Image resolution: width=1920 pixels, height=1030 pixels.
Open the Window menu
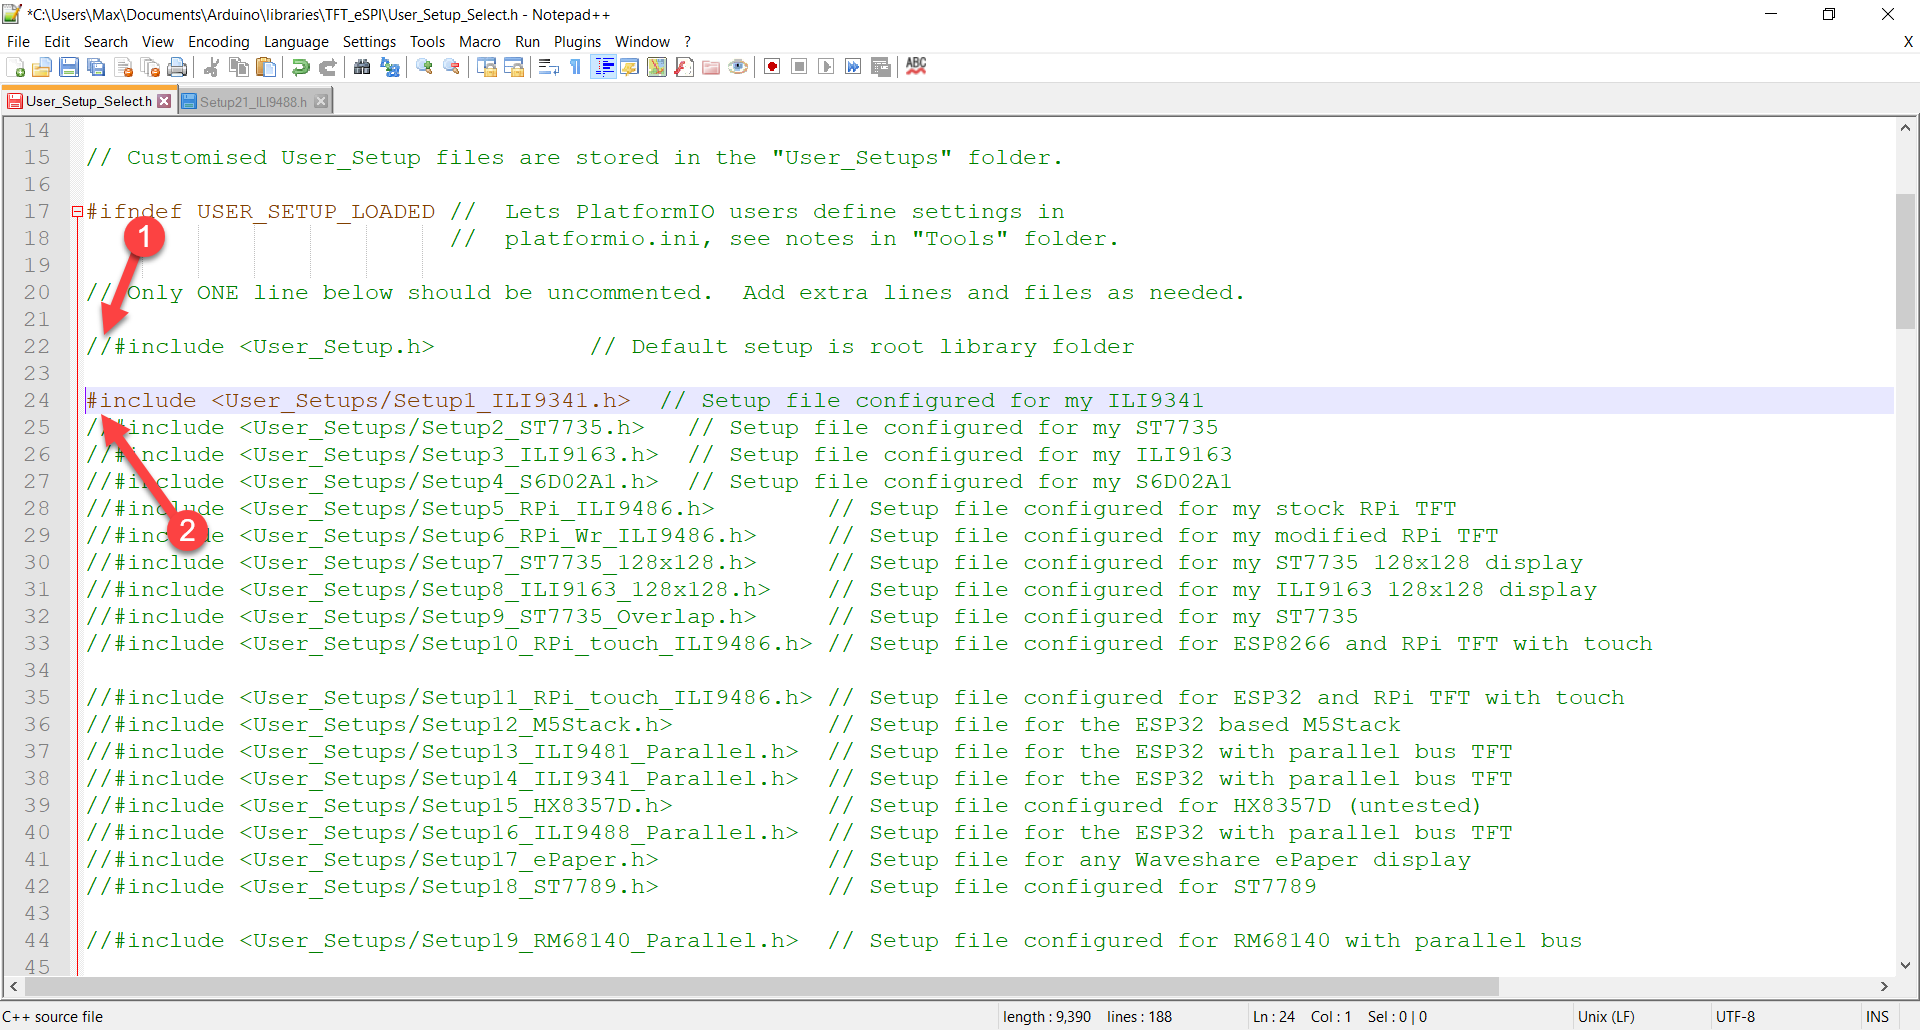tap(642, 41)
